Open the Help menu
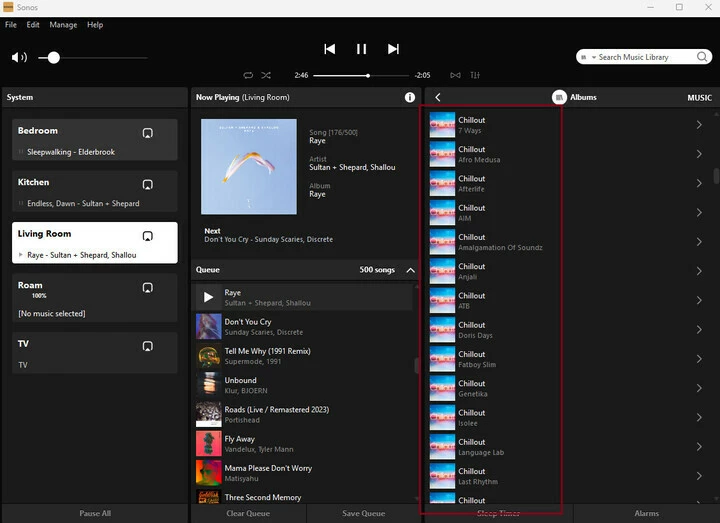The image size is (720, 523). [95, 24]
